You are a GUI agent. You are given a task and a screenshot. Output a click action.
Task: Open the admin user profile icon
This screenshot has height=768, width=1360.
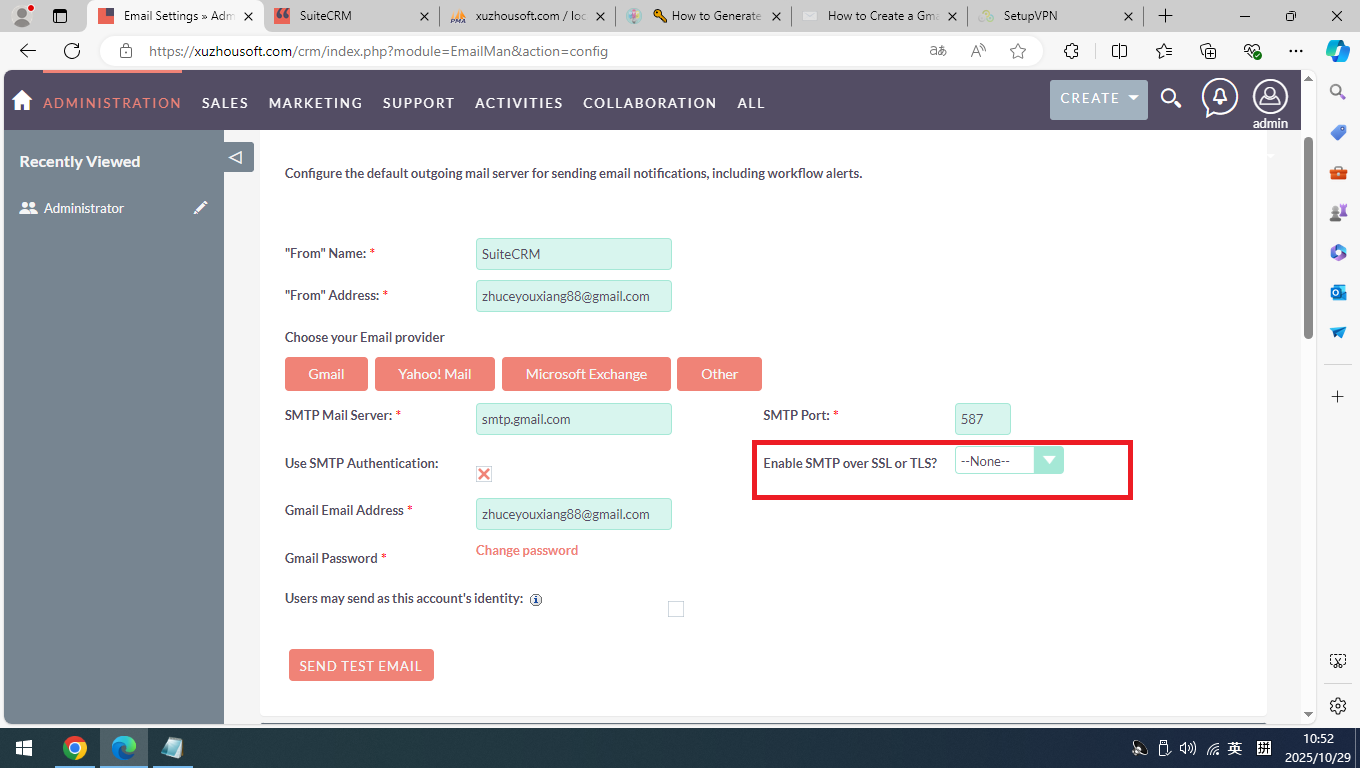click(x=1270, y=97)
